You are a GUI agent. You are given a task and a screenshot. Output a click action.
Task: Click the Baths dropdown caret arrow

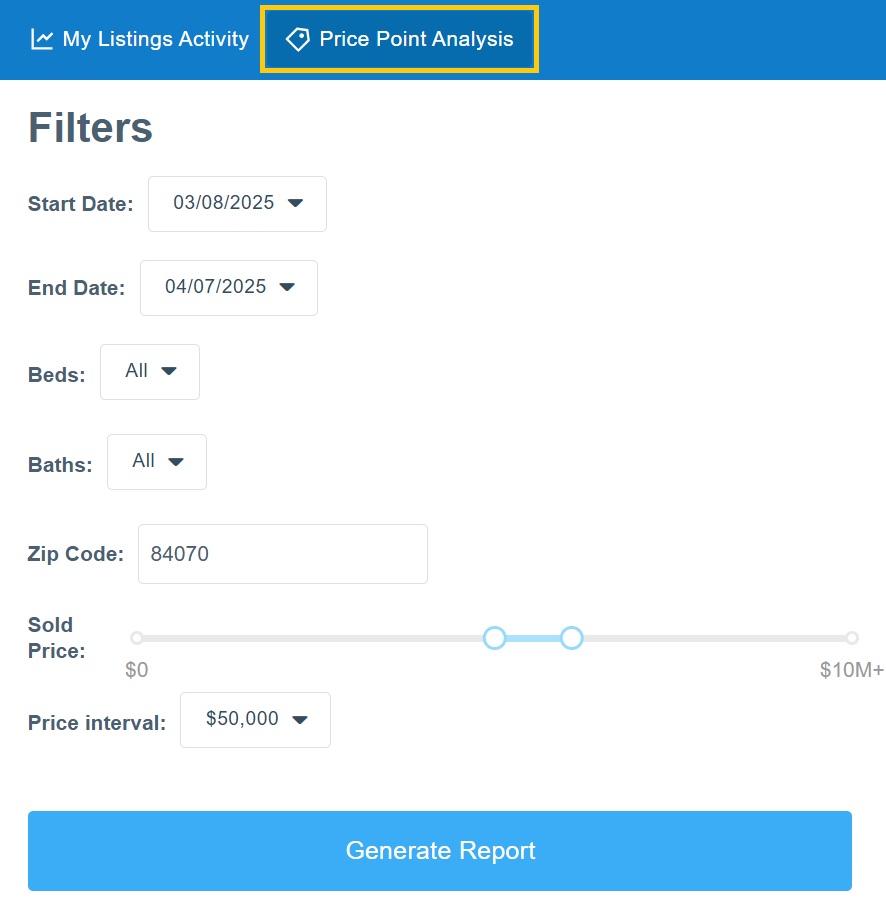click(x=176, y=461)
